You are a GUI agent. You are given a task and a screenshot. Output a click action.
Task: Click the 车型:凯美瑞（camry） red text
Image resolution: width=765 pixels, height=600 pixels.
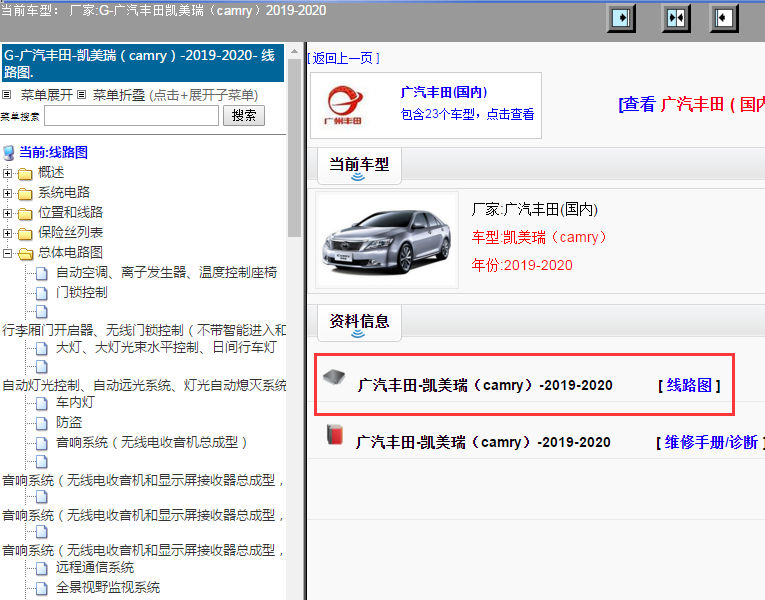click(x=539, y=238)
